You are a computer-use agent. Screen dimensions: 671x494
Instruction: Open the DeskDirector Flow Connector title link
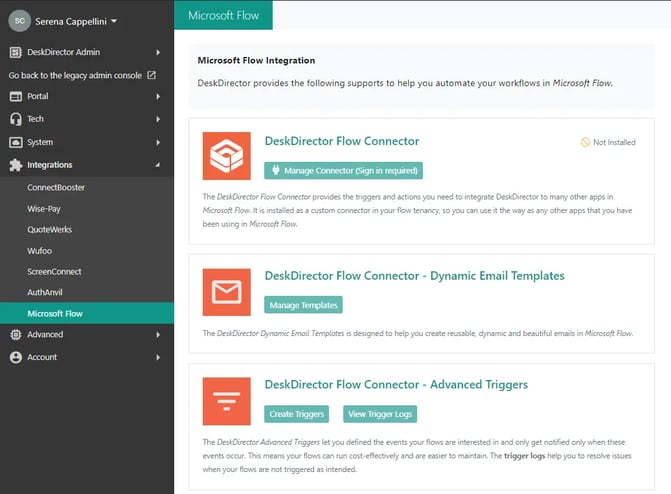tap(341, 141)
